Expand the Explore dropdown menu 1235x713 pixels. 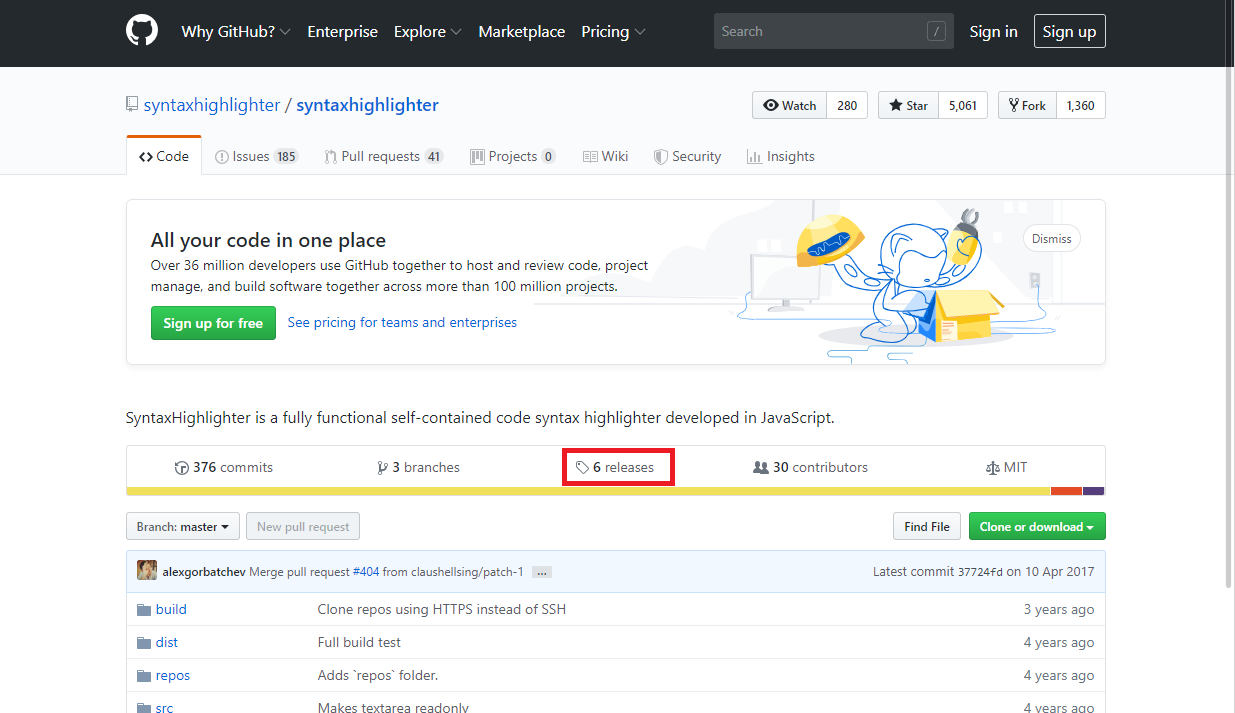428,31
